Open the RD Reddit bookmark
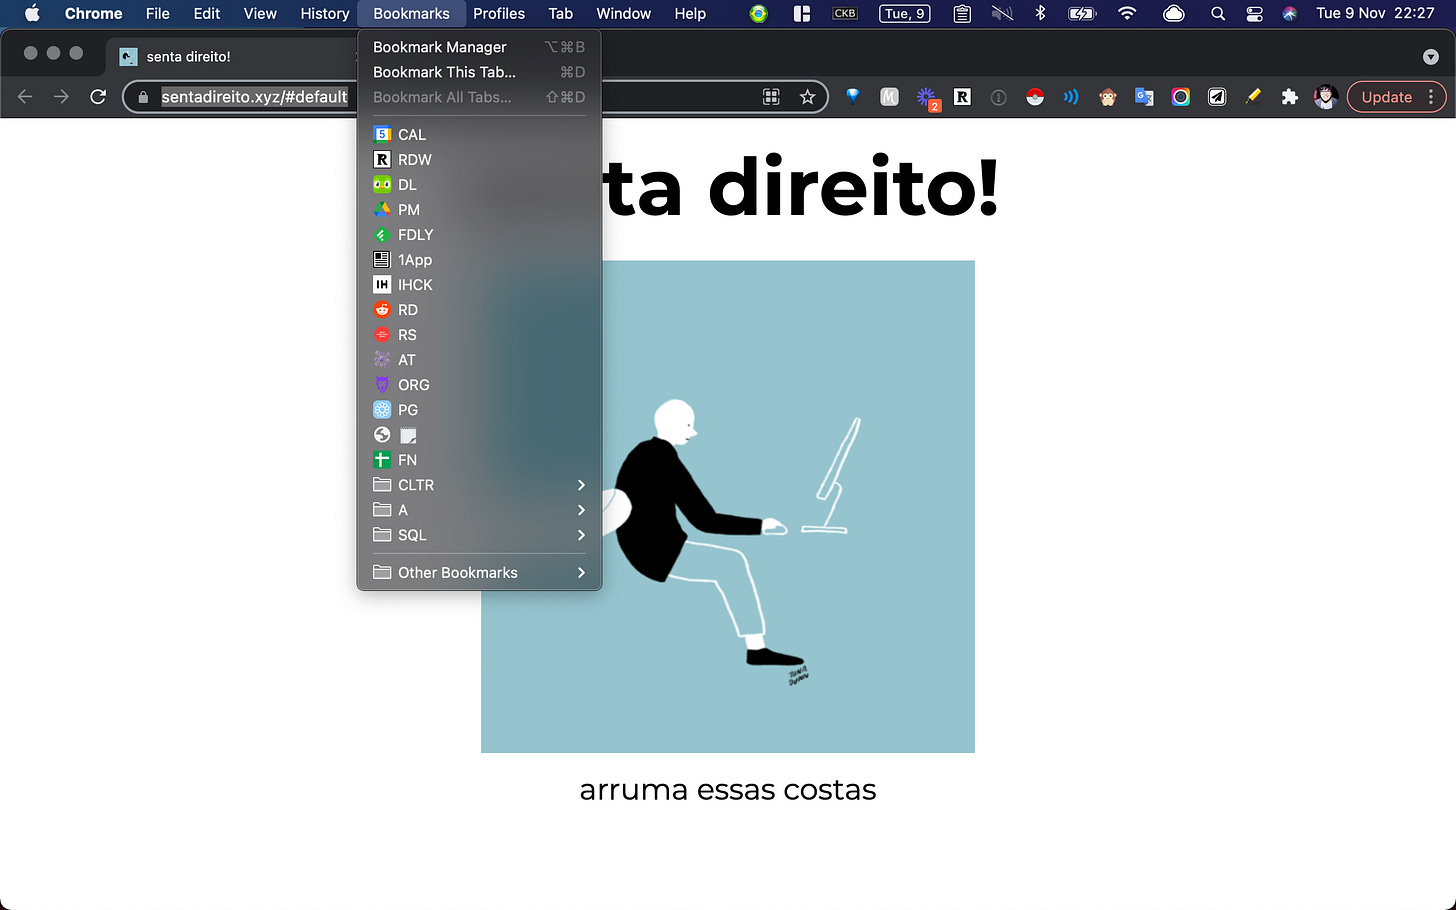1456x910 pixels. (x=479, y=309)
